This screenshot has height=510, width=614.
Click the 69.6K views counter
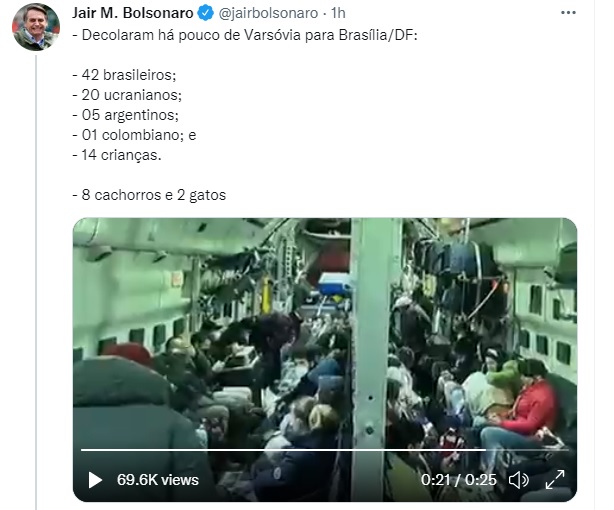pyautogui.click(x=158, y=480)
